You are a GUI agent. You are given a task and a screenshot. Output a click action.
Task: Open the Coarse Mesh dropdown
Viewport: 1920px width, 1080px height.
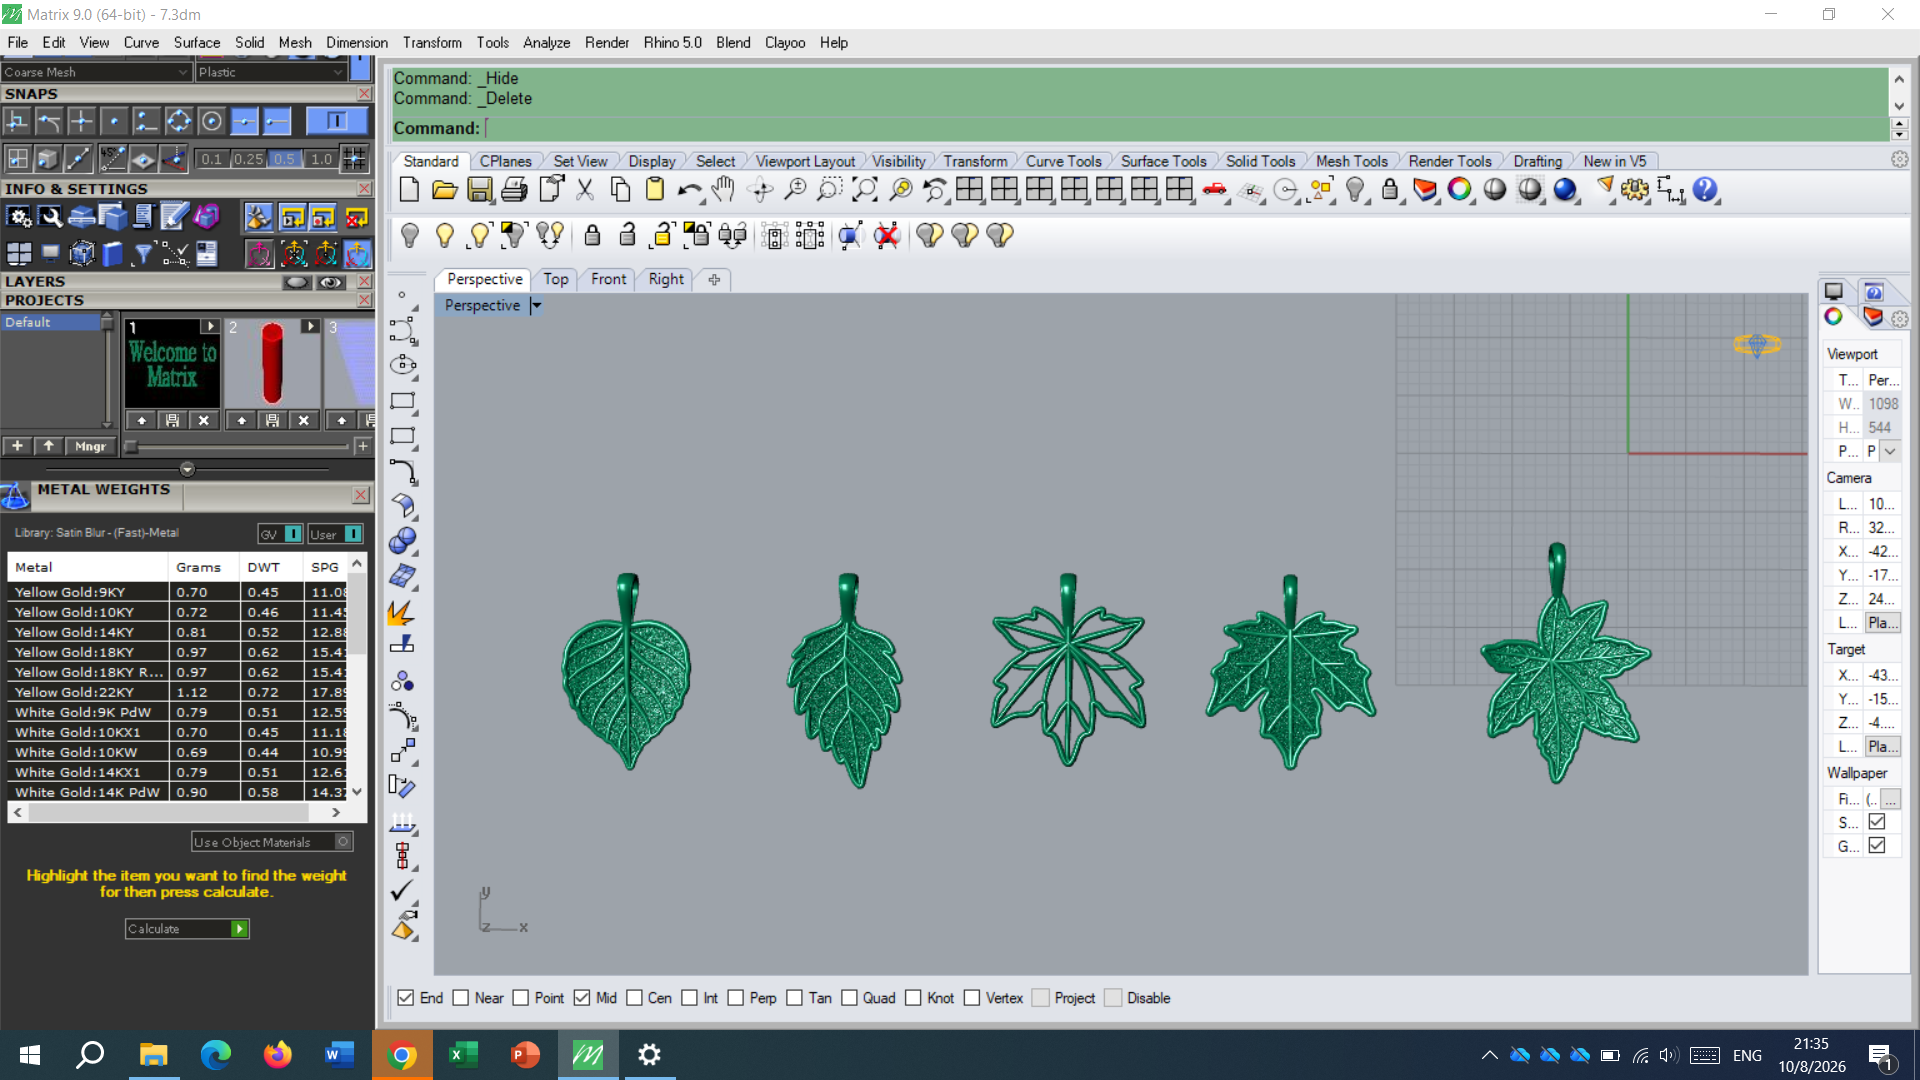coord(95,72)
